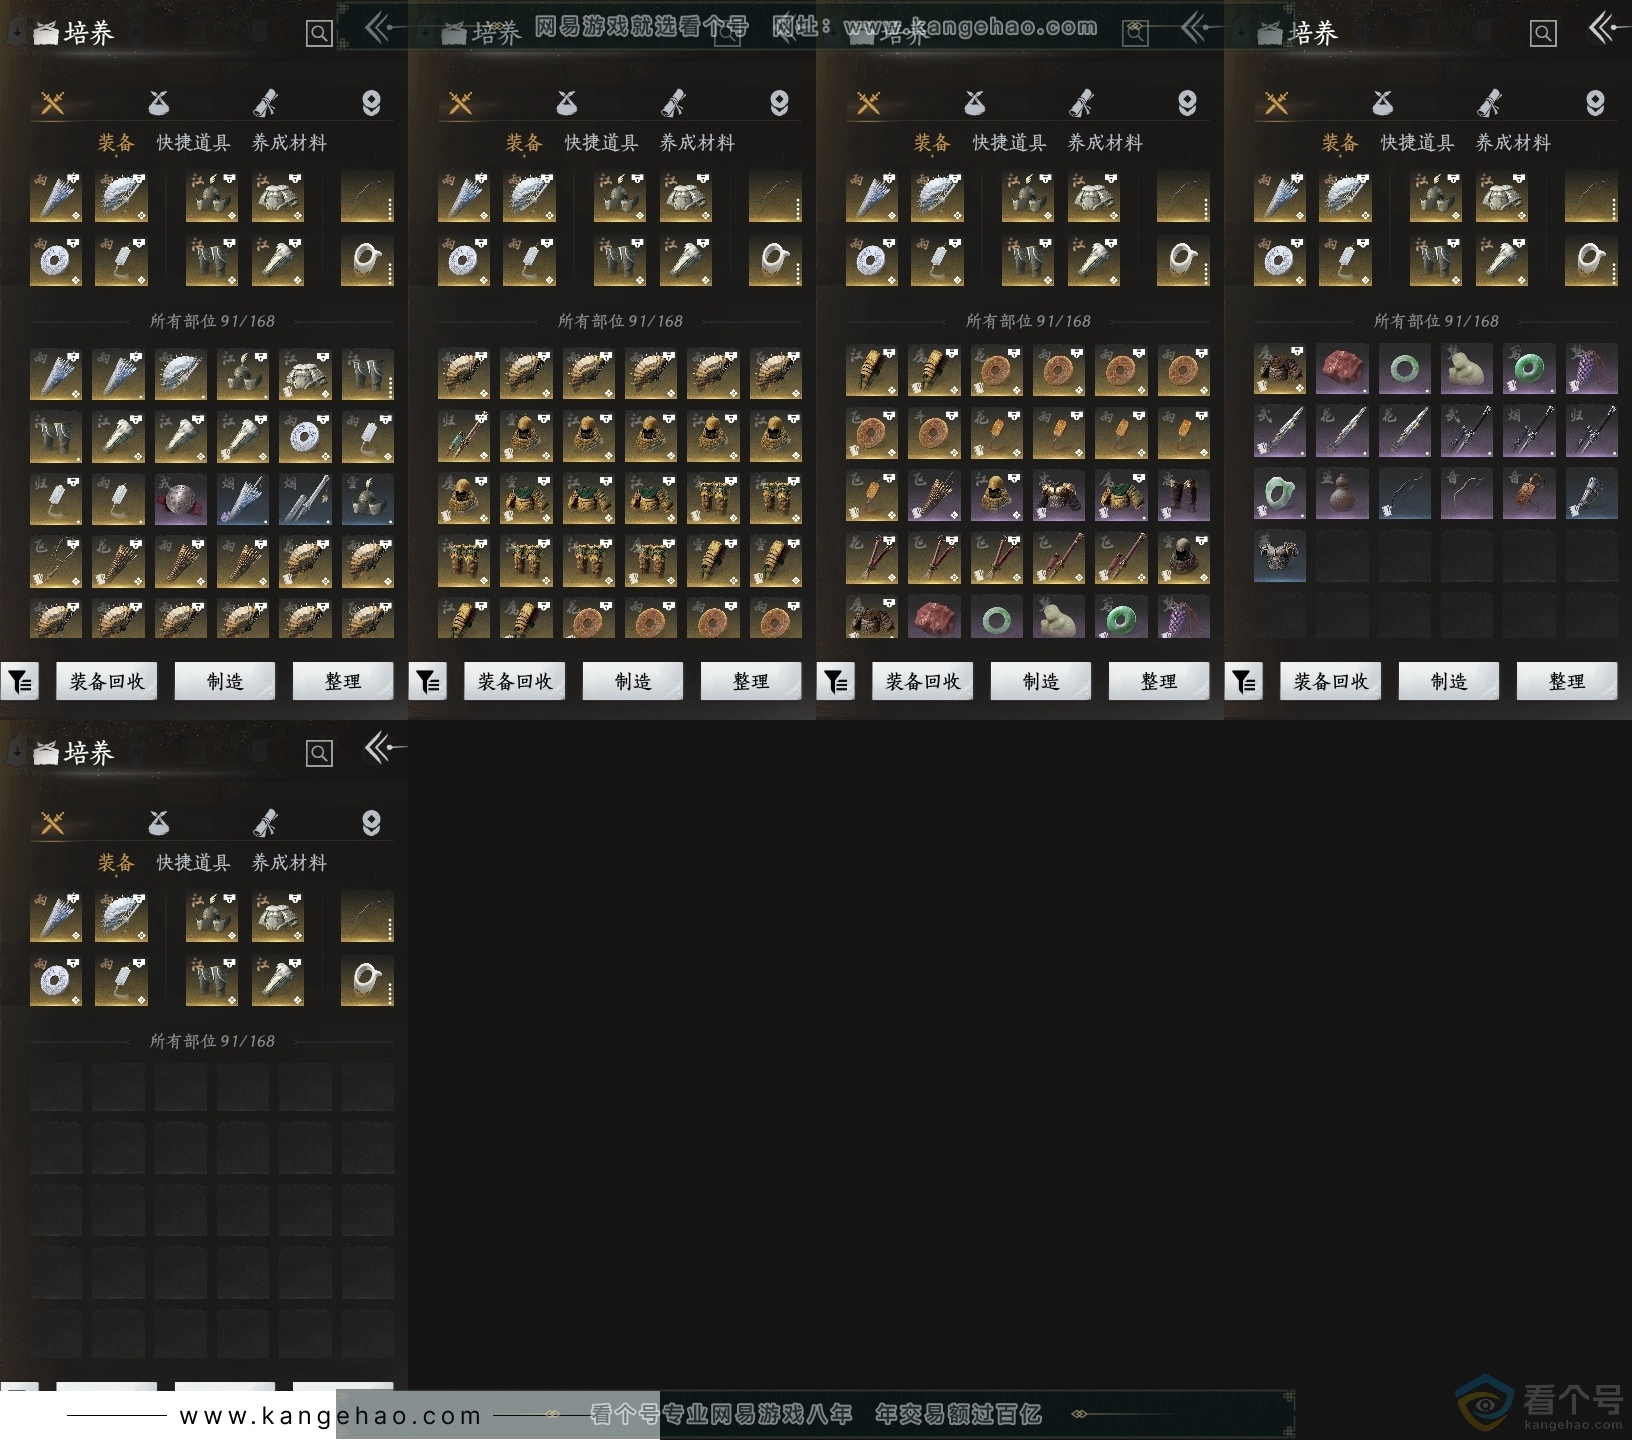
Task: Open search in the top-right 培养 panel
Action: (1543, 34)
